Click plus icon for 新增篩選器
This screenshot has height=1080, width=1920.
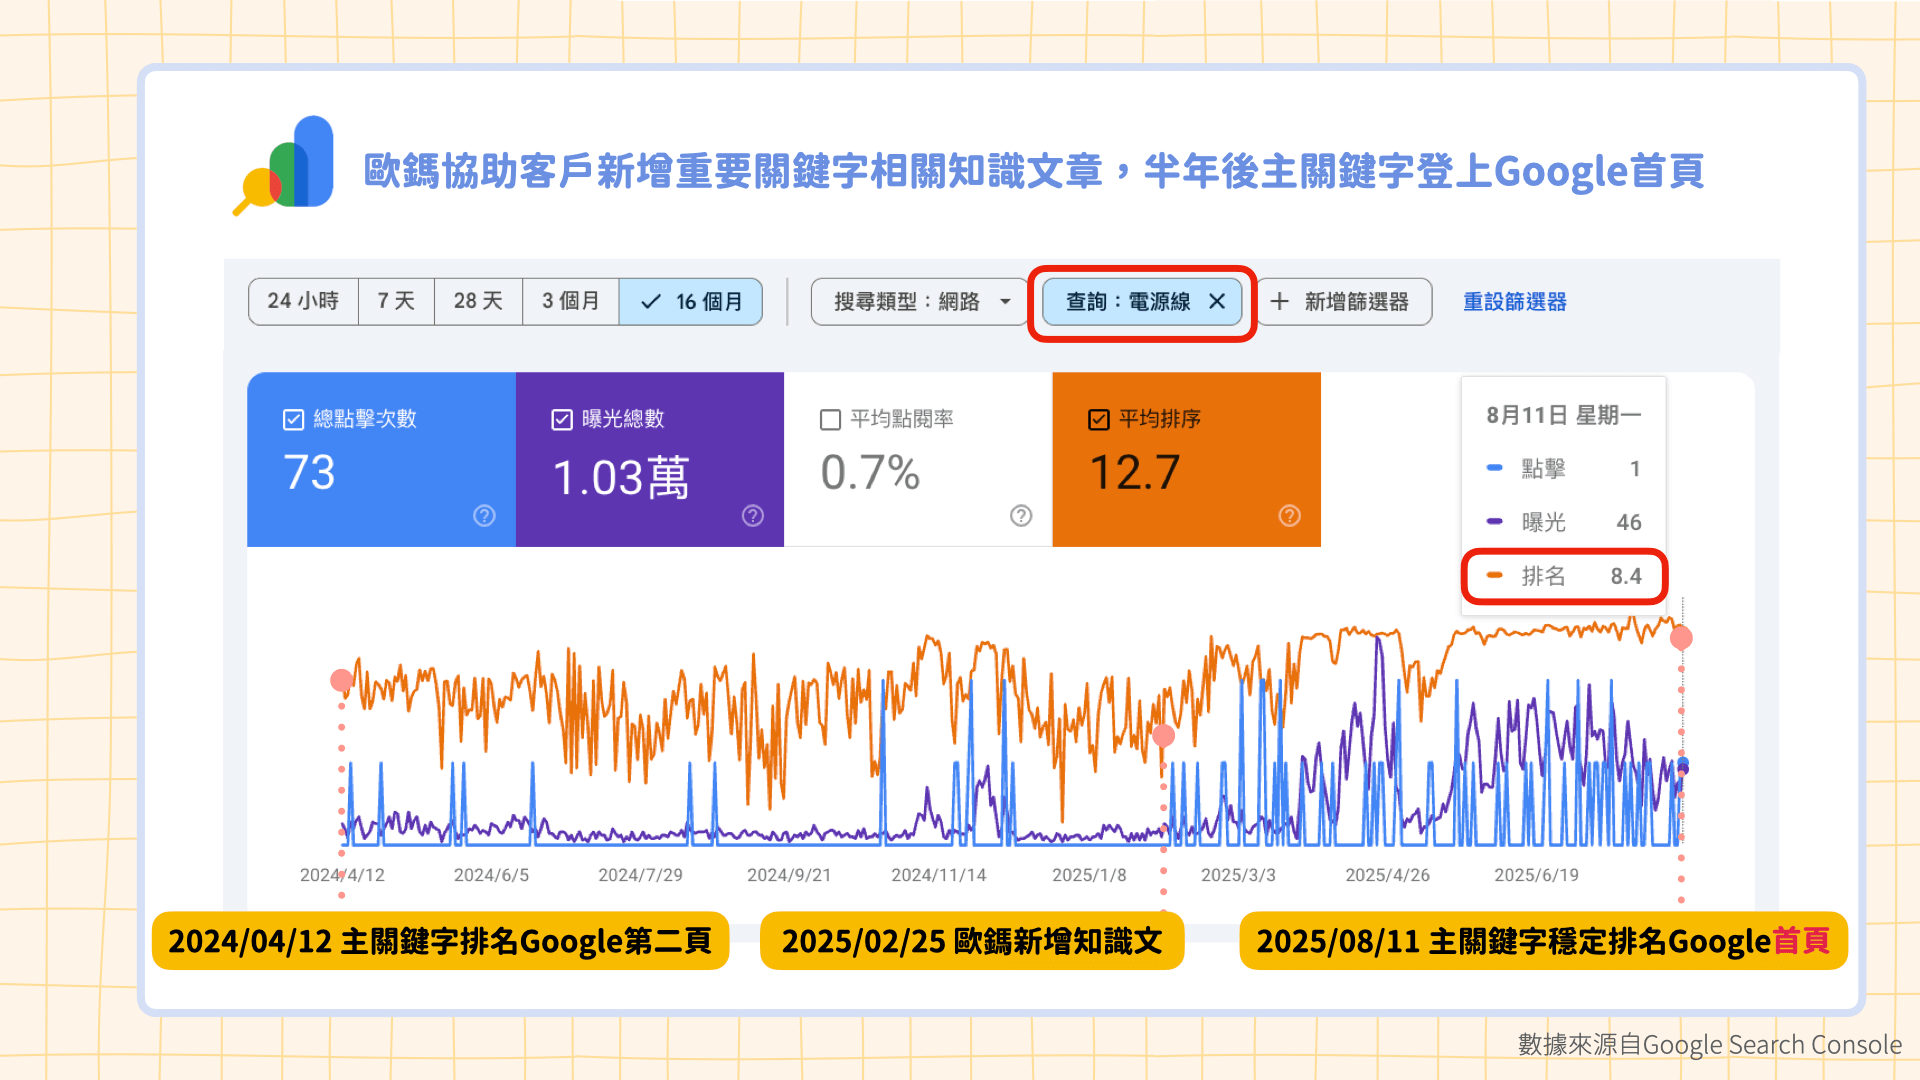[x=1279, y=301]
